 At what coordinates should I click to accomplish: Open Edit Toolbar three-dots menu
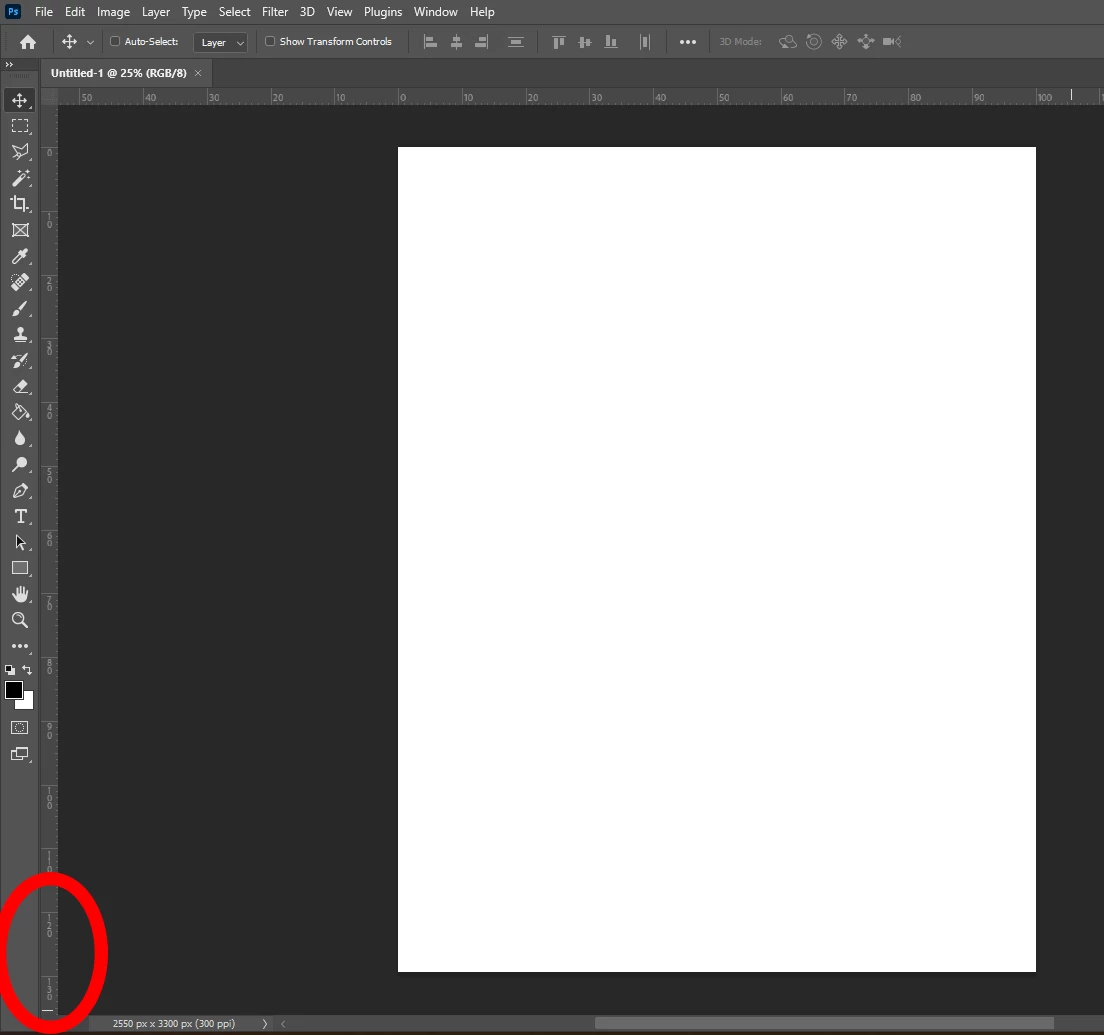click(x=20, y=646)
